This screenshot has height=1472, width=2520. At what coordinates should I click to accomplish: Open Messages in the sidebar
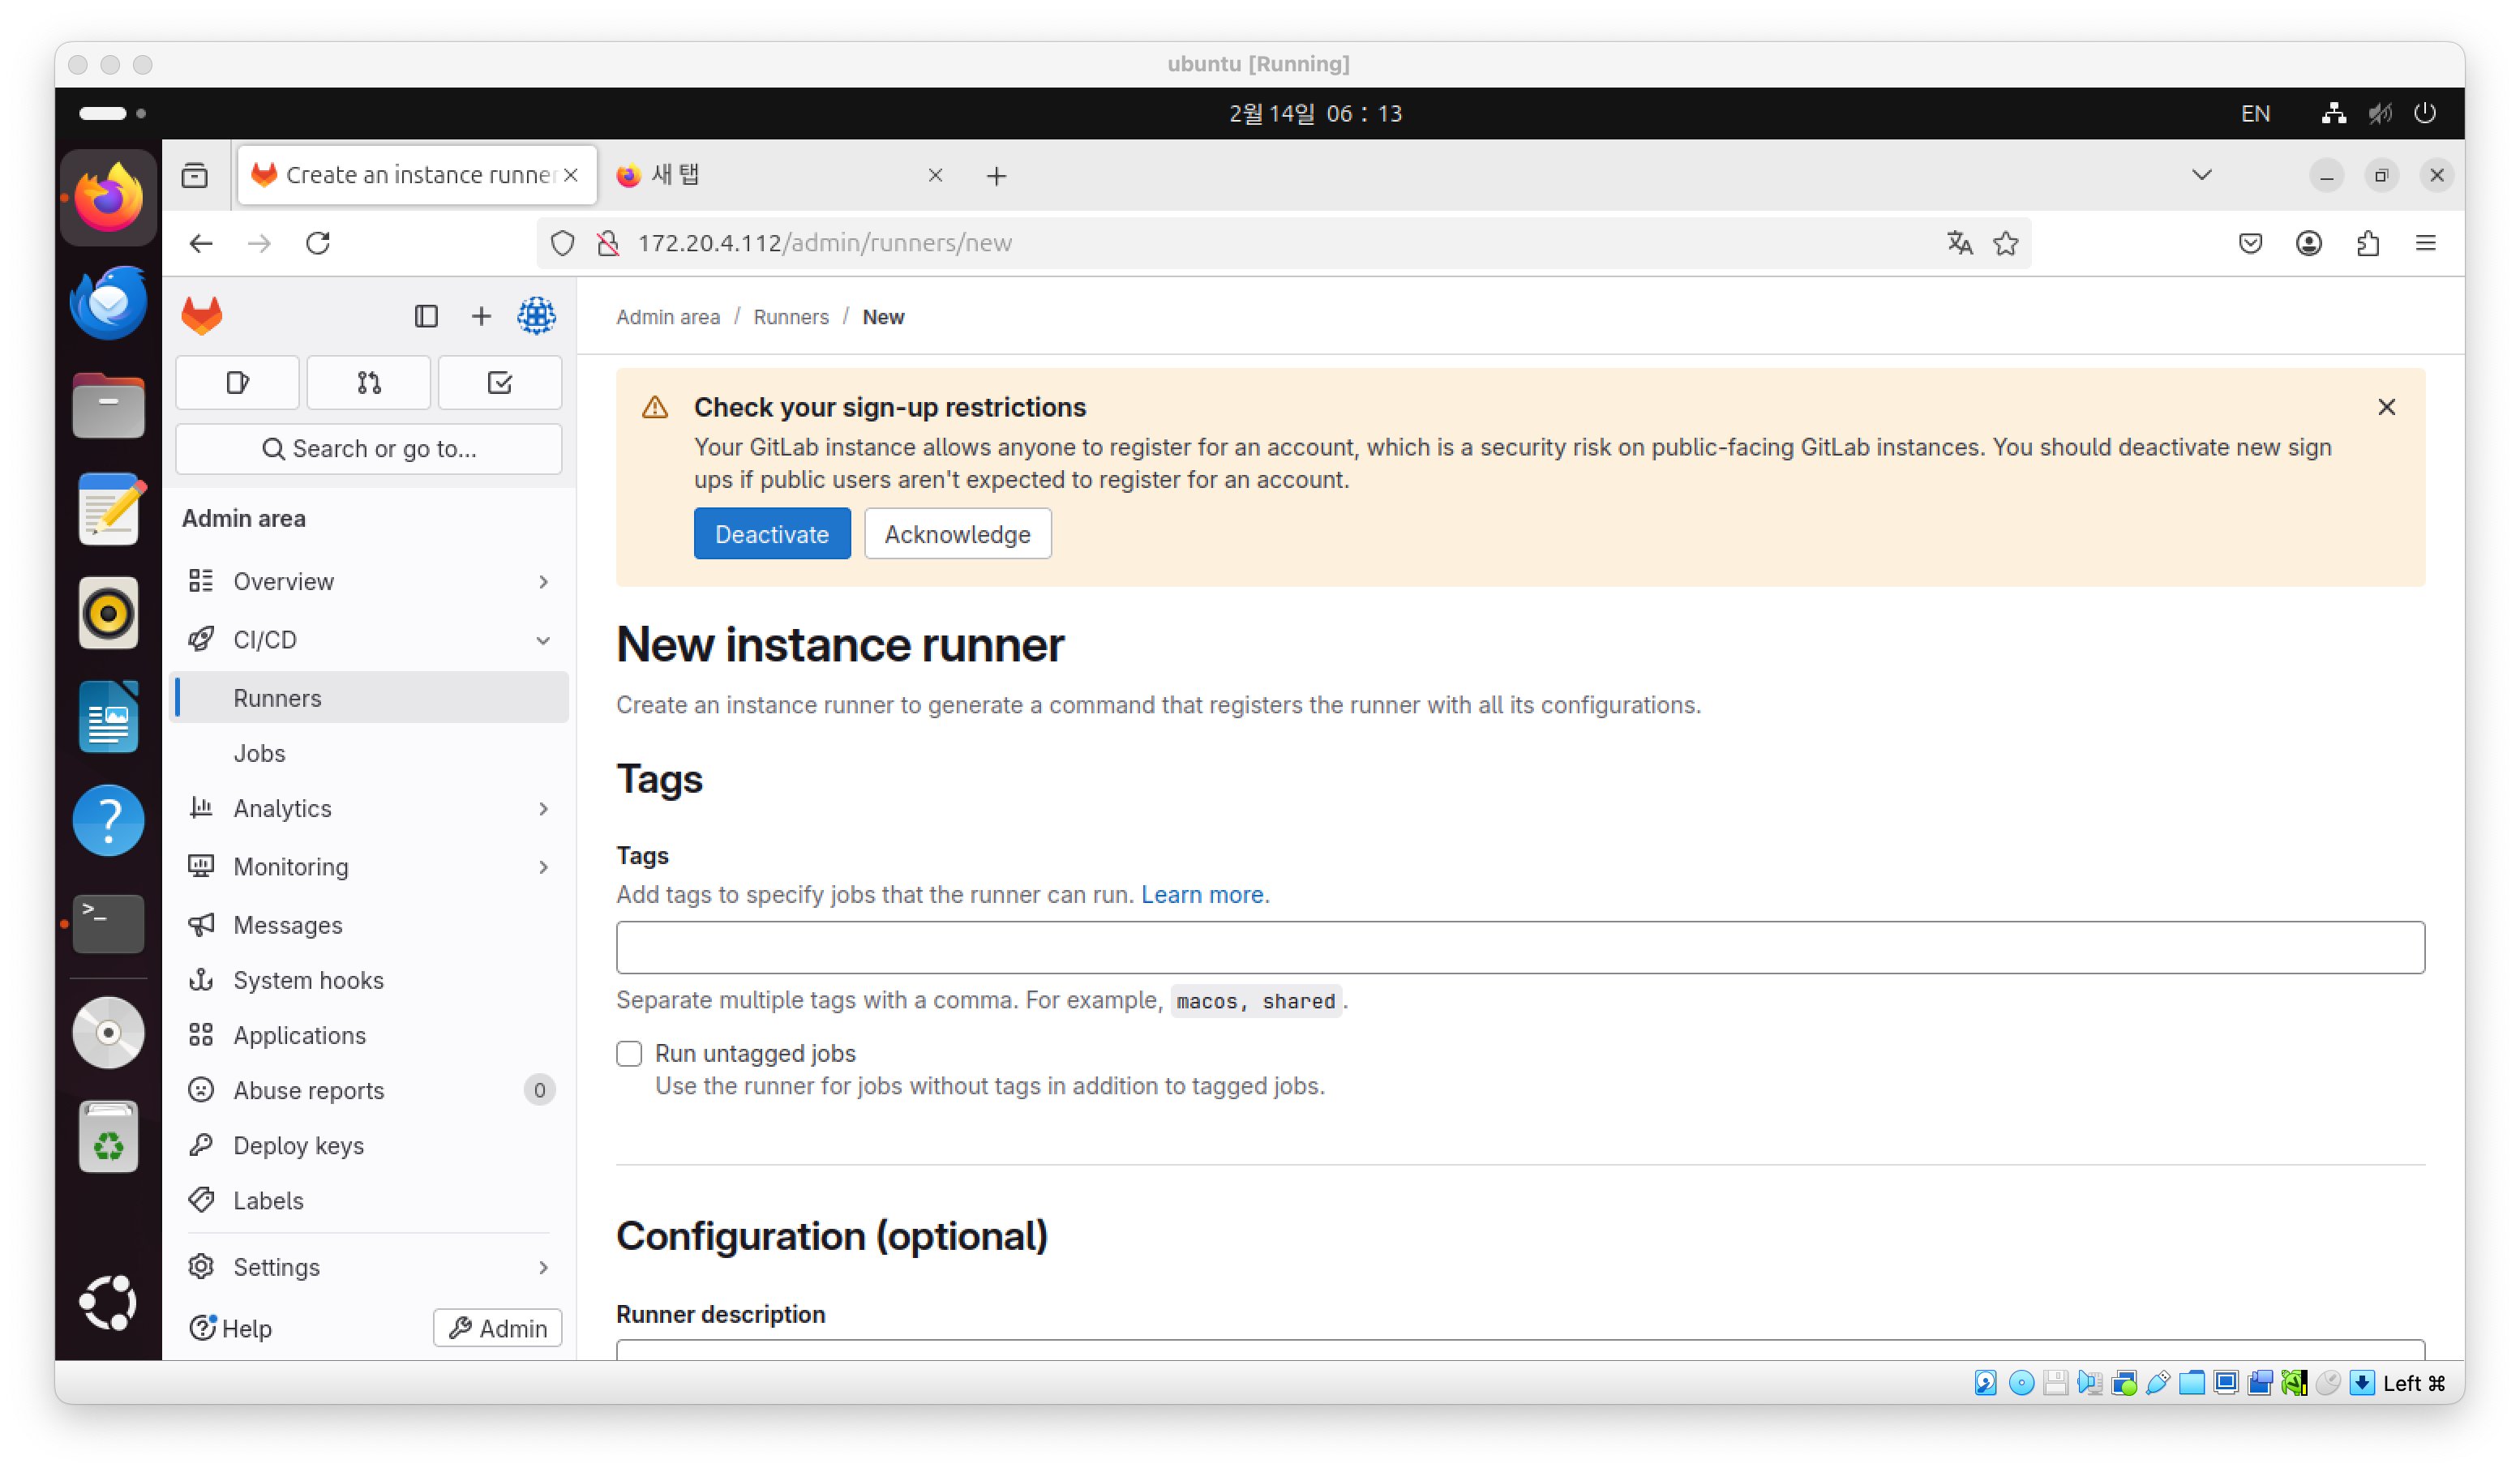point(369,926)
